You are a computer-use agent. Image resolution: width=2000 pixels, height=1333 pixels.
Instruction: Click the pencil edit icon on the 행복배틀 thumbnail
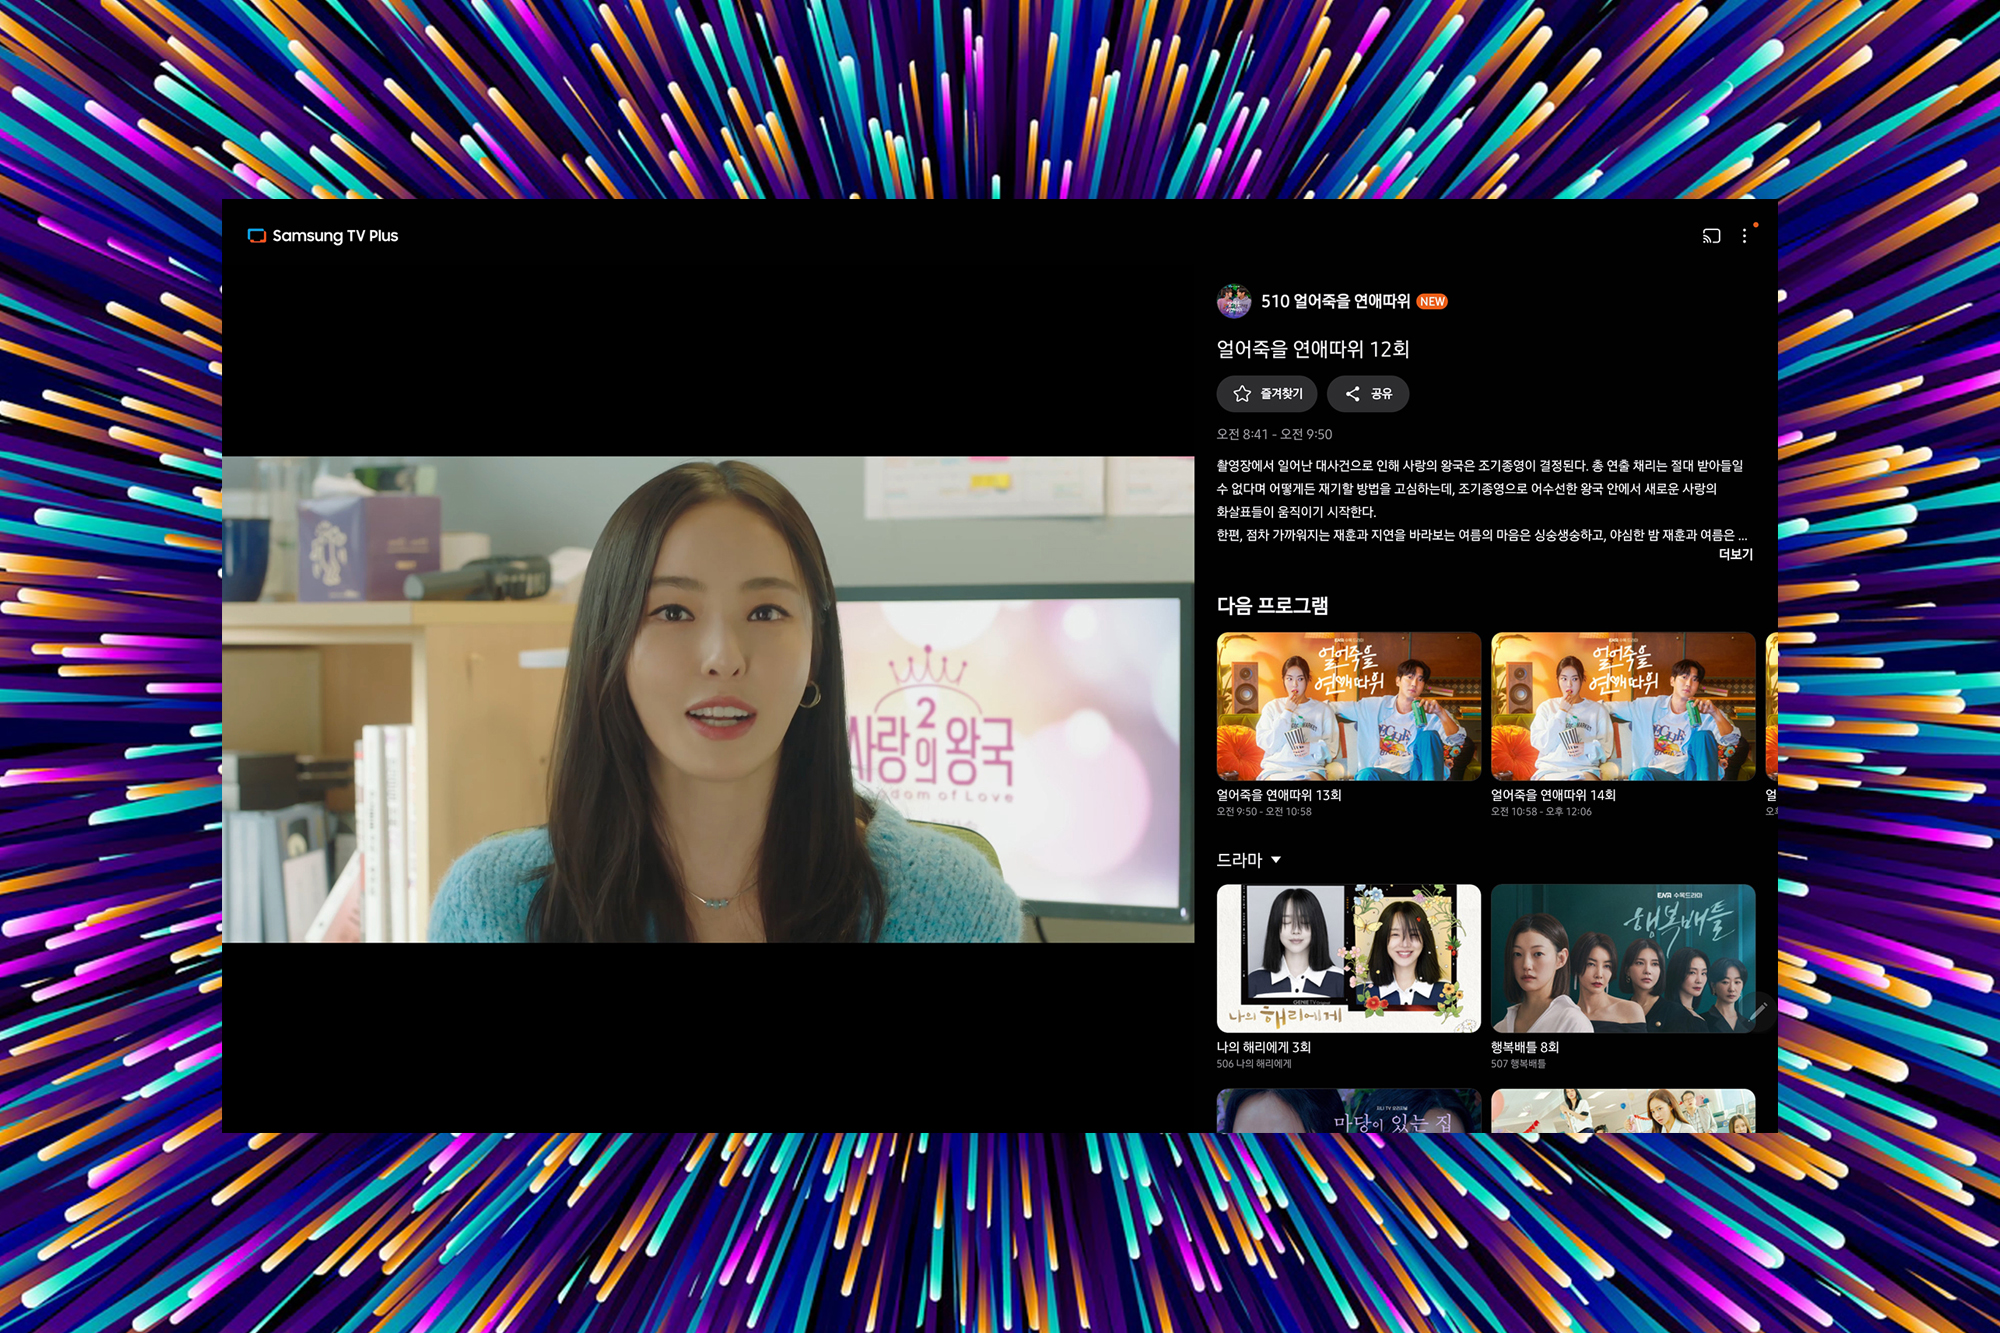coord(1758,1011)
